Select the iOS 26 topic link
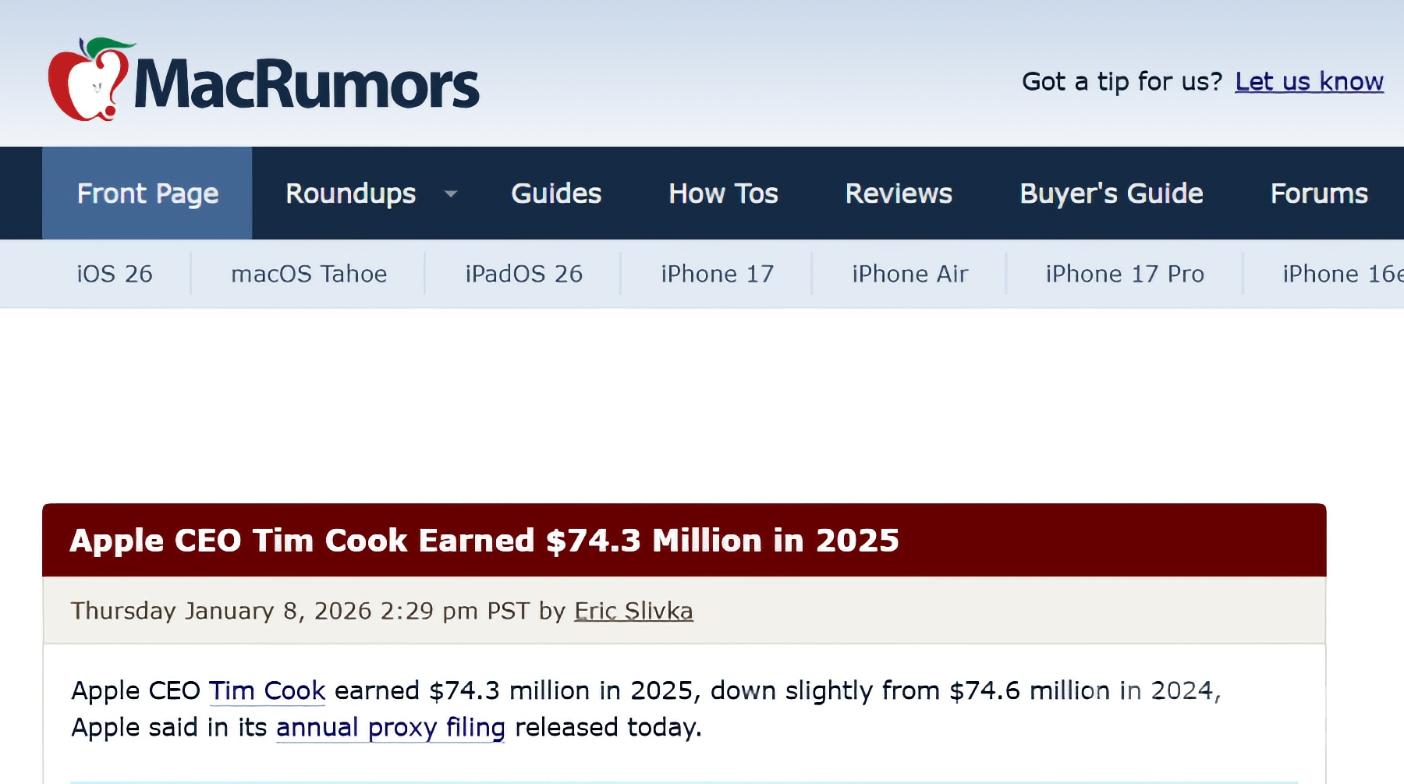 [115, 274]
